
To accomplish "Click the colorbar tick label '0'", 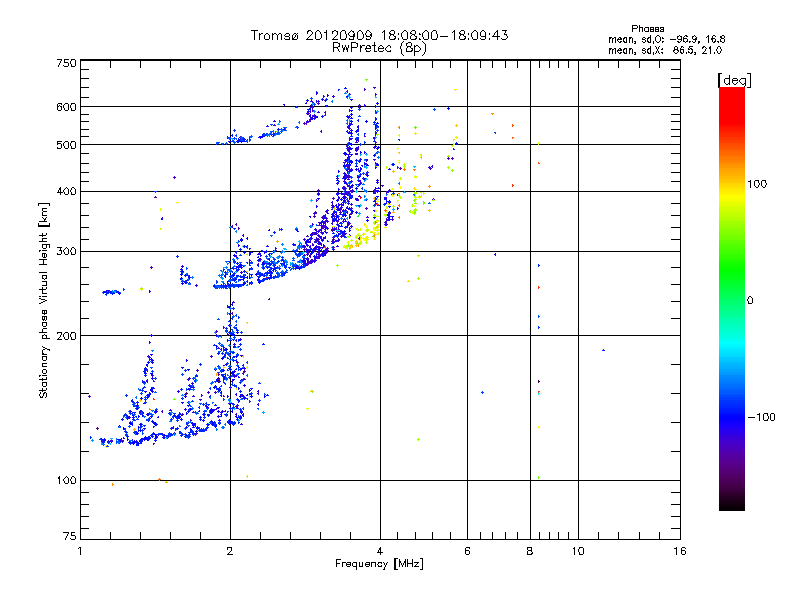I will [x=750, y=301].
